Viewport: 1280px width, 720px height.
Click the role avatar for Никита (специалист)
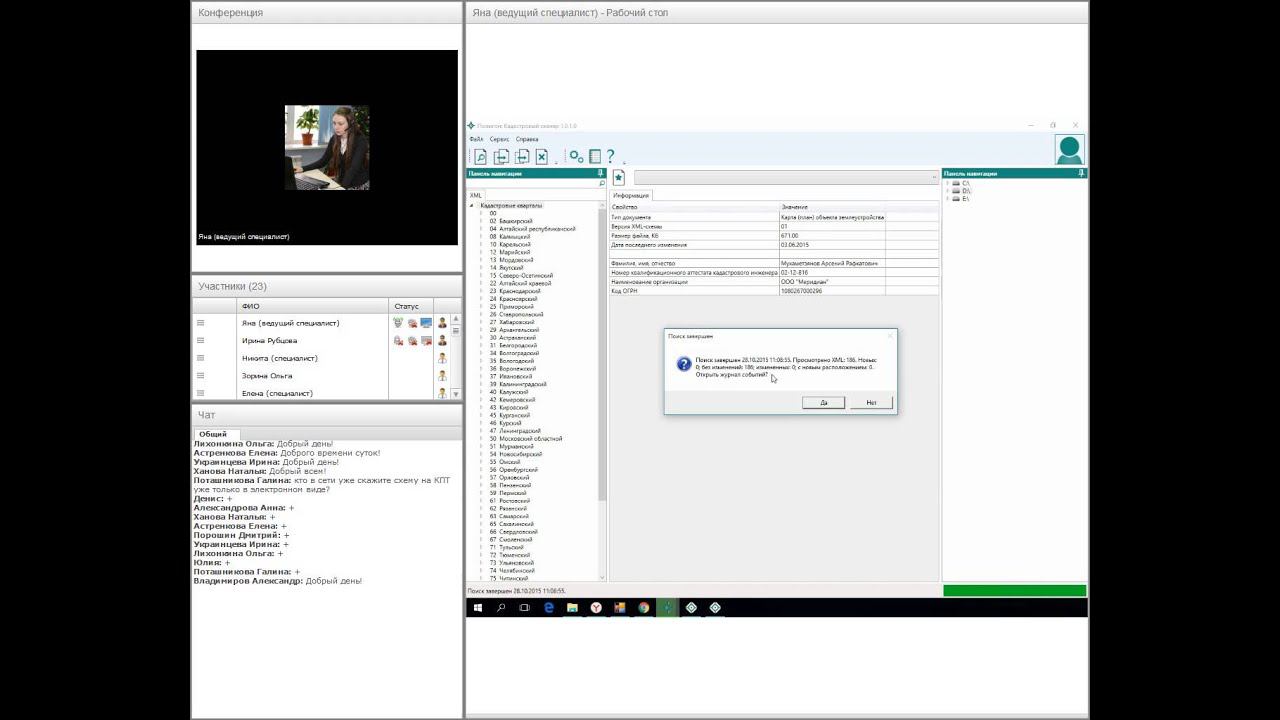click(x=442, y=358)
